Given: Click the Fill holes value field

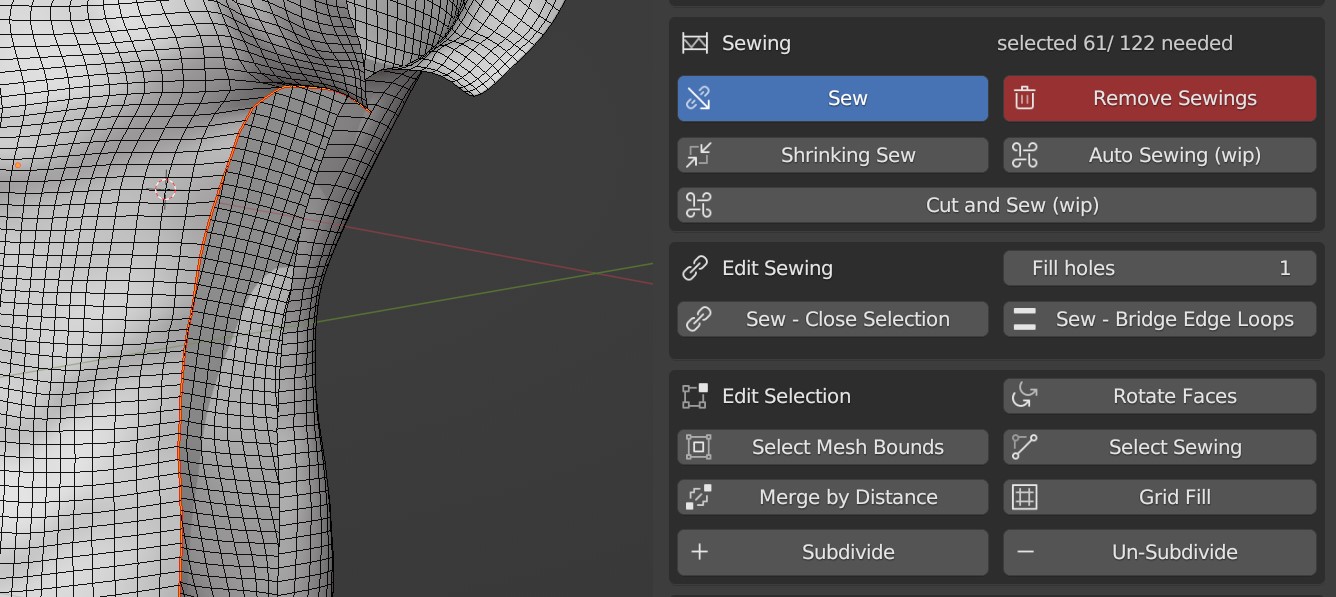Looking at the screenshot, I should [1159, 268].
